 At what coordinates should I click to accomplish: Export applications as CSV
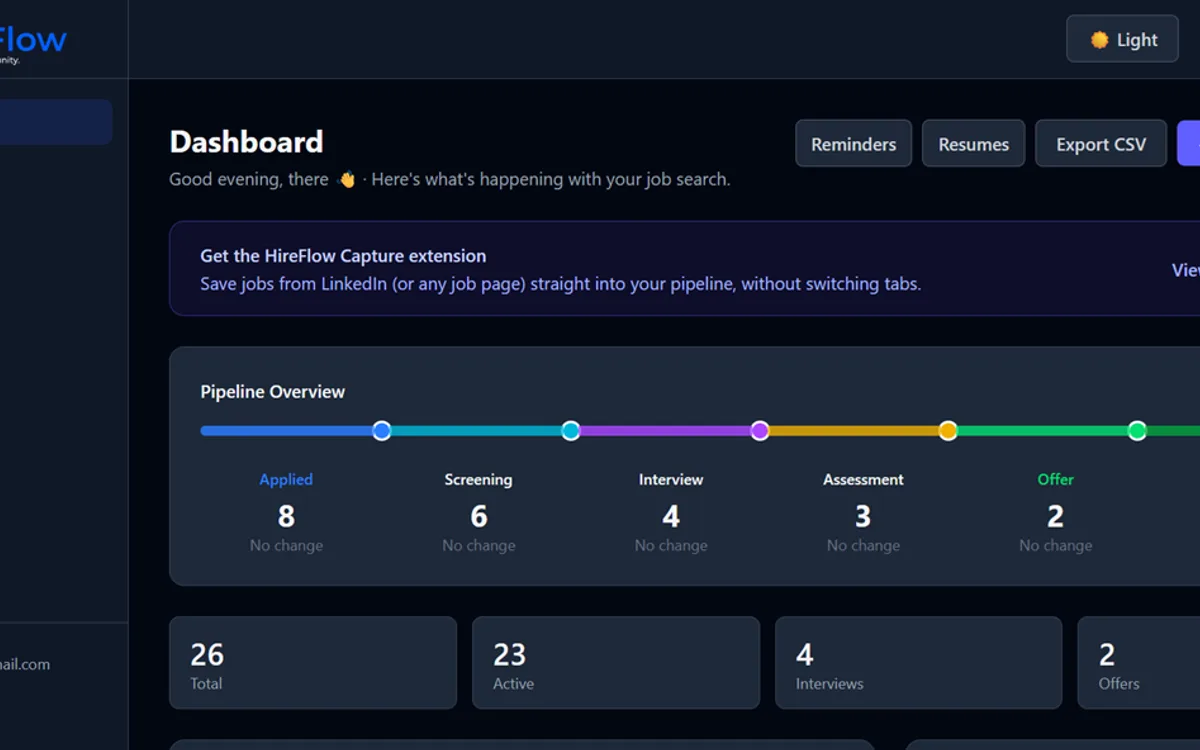1101,144
